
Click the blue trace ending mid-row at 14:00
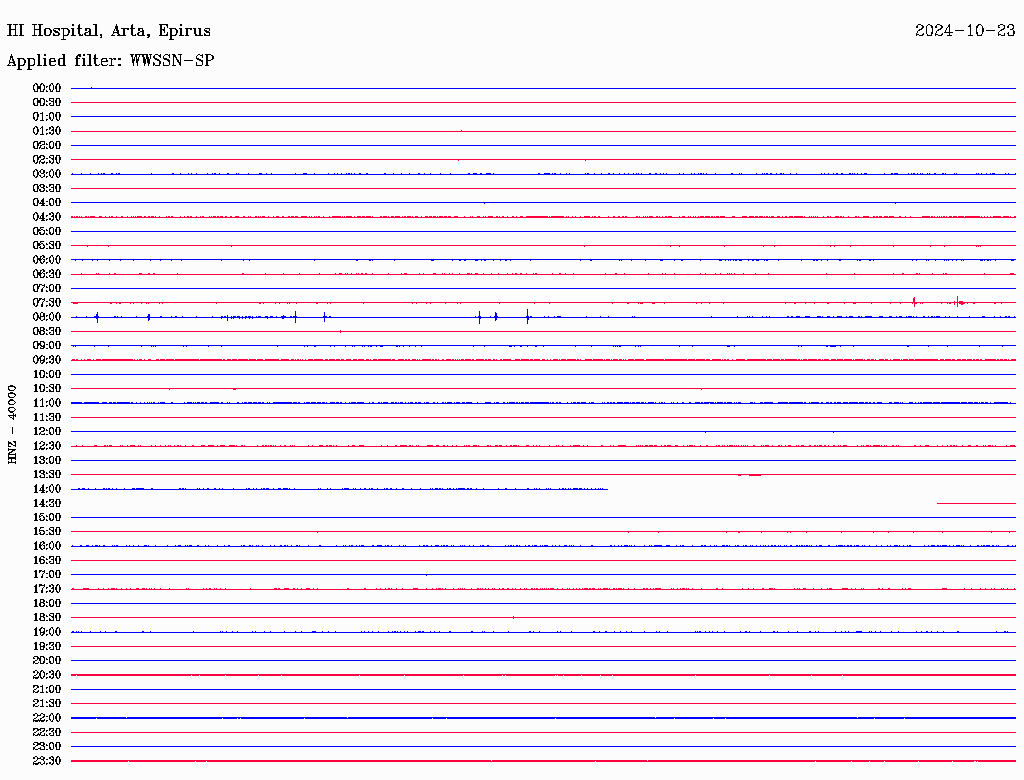coord(340,489)
